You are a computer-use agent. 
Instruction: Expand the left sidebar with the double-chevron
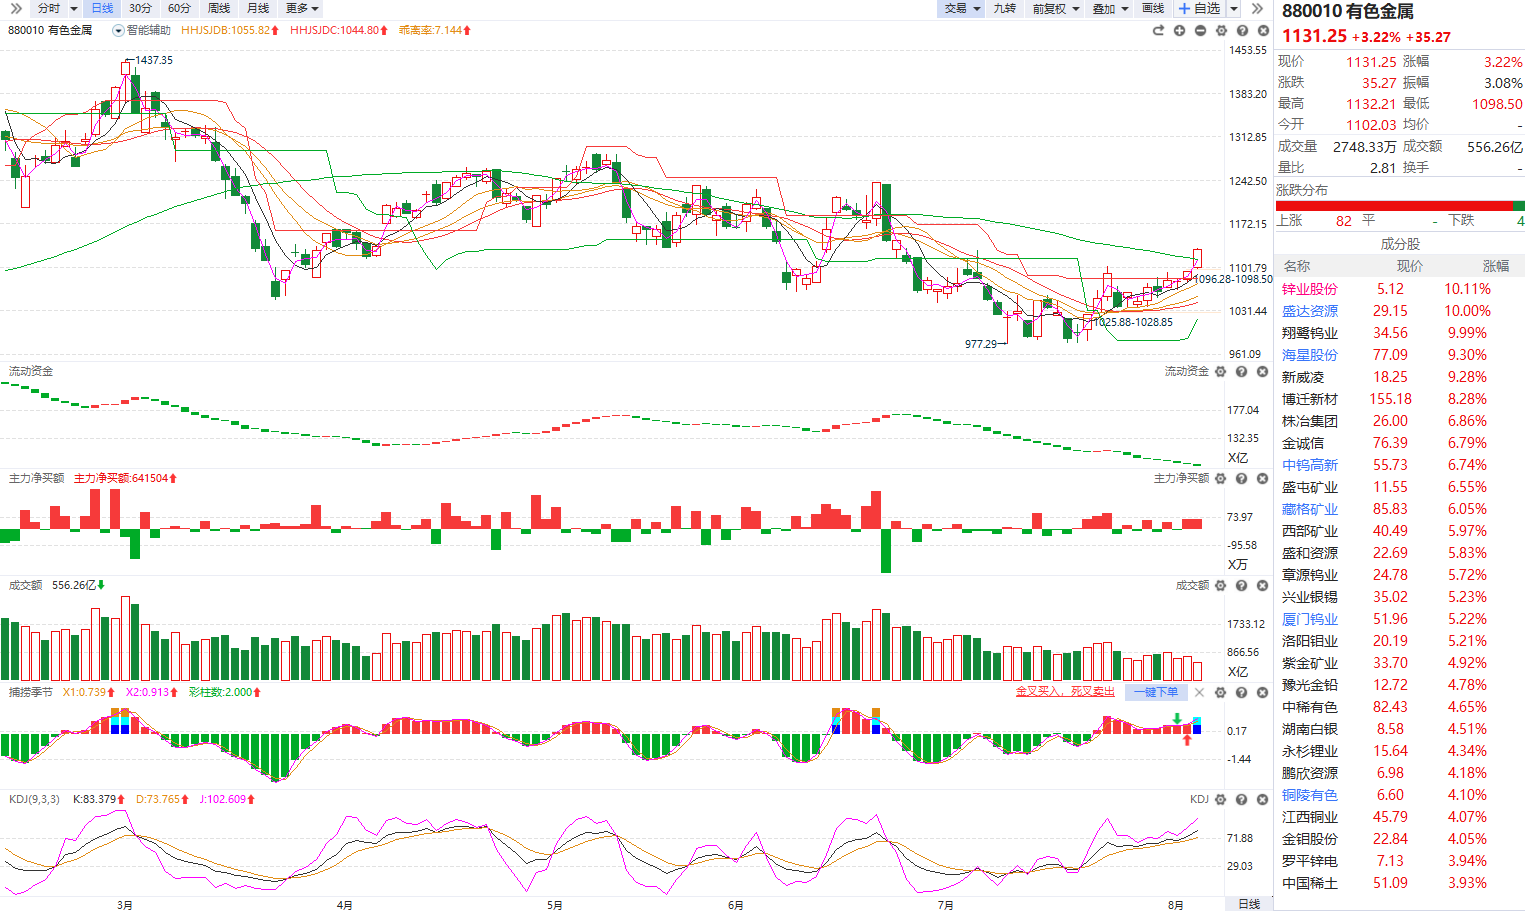[x=16, y=8]
